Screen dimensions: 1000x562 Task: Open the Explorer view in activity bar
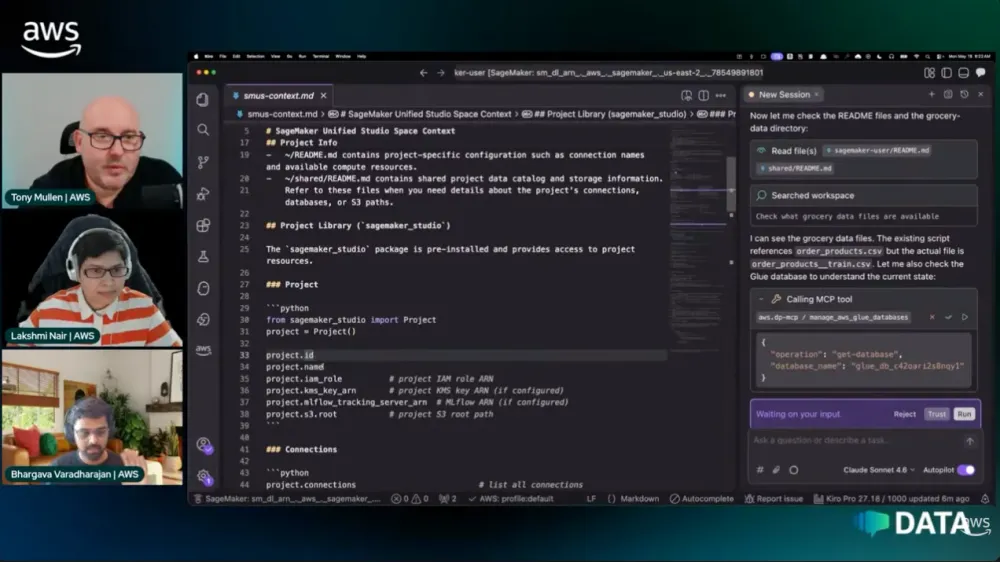click(203, 100)
